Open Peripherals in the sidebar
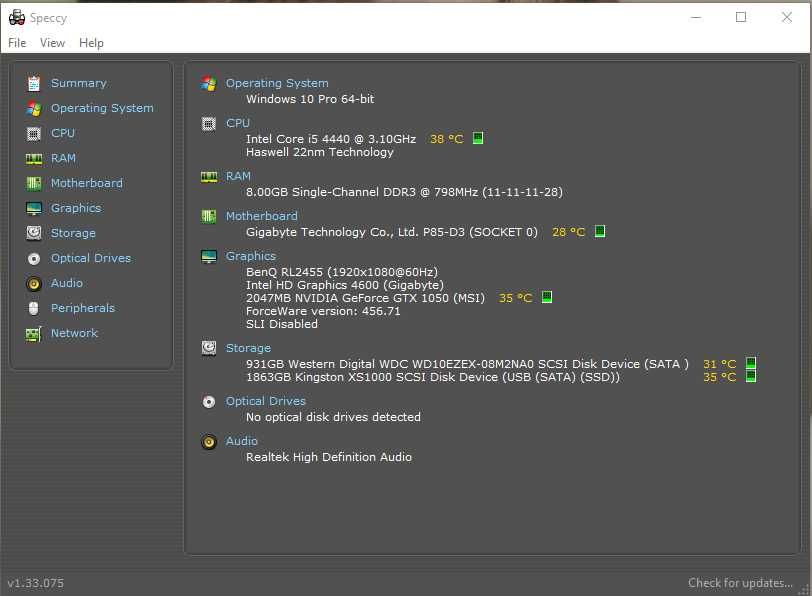 click(x=83, y=308)
